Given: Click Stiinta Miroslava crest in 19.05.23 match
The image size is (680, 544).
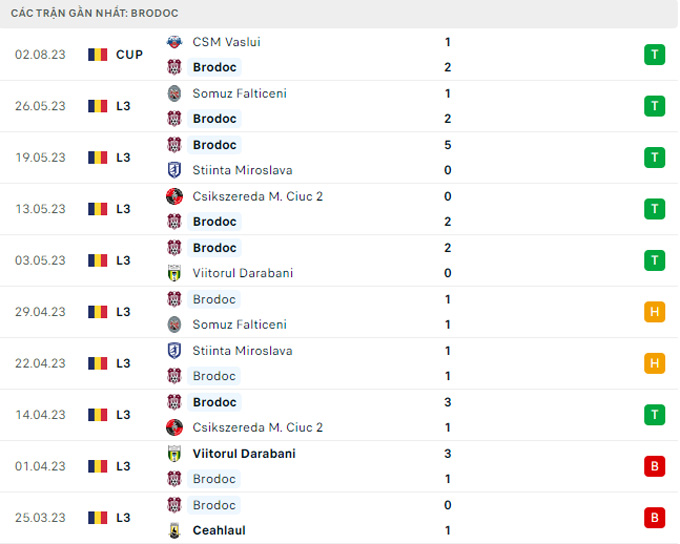Looking at the screenshot, I should (x=174, y=170).
